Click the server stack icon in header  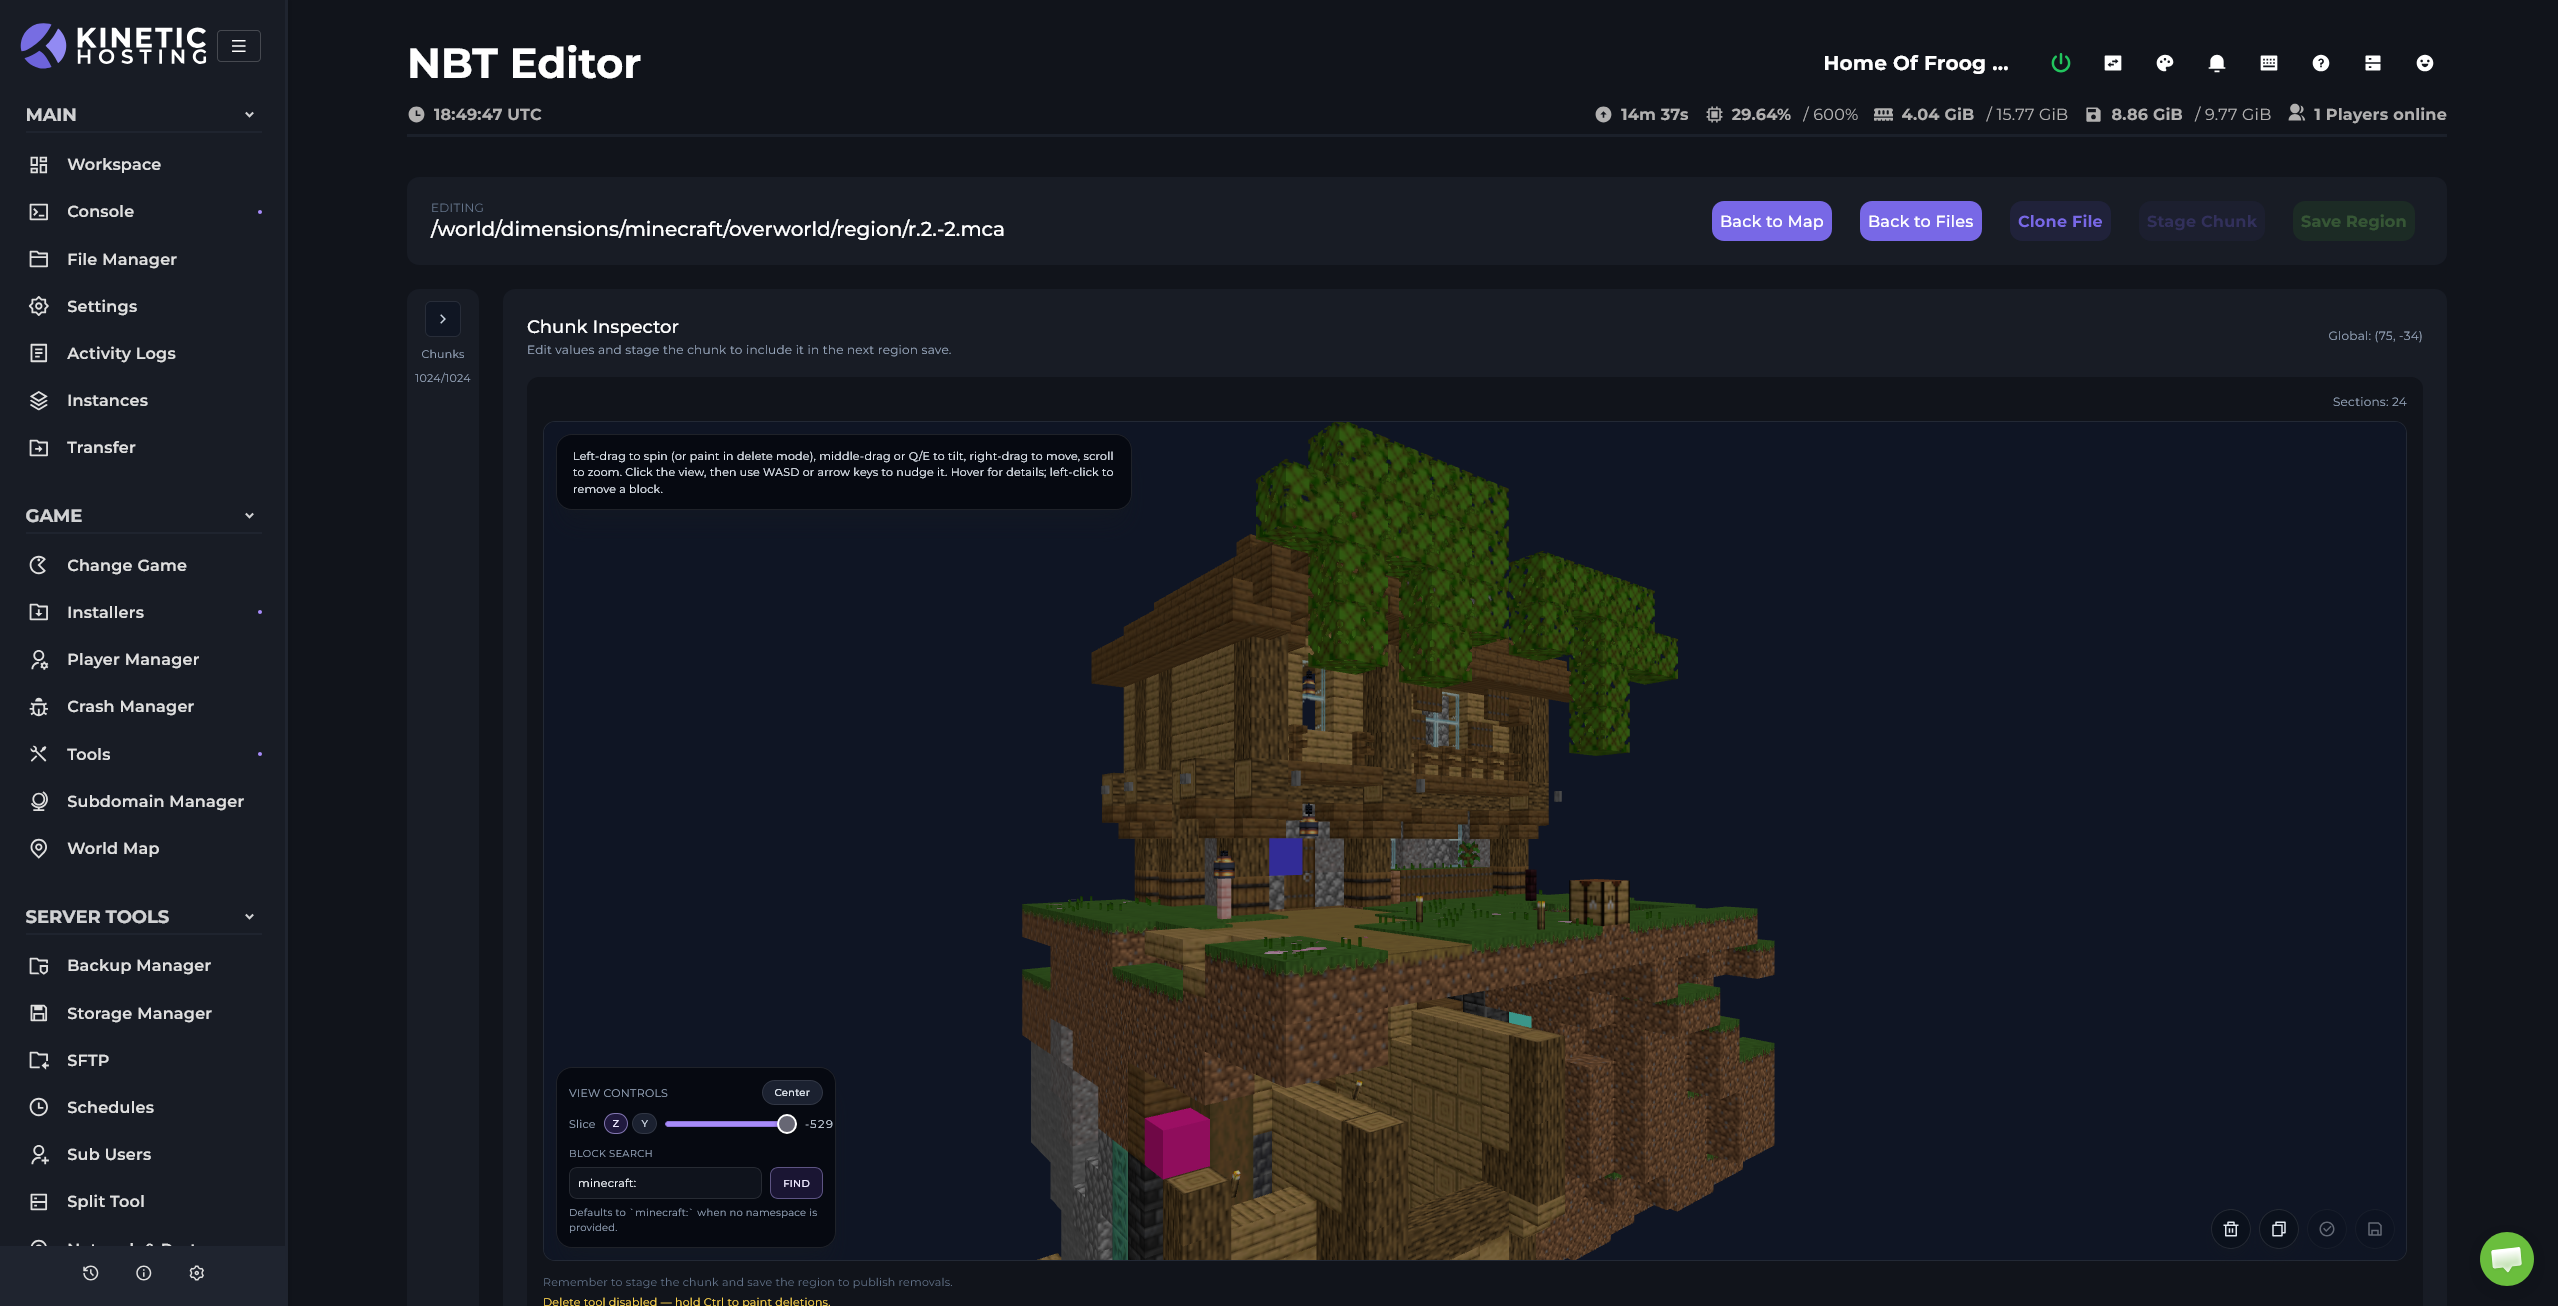(2372, 63)
